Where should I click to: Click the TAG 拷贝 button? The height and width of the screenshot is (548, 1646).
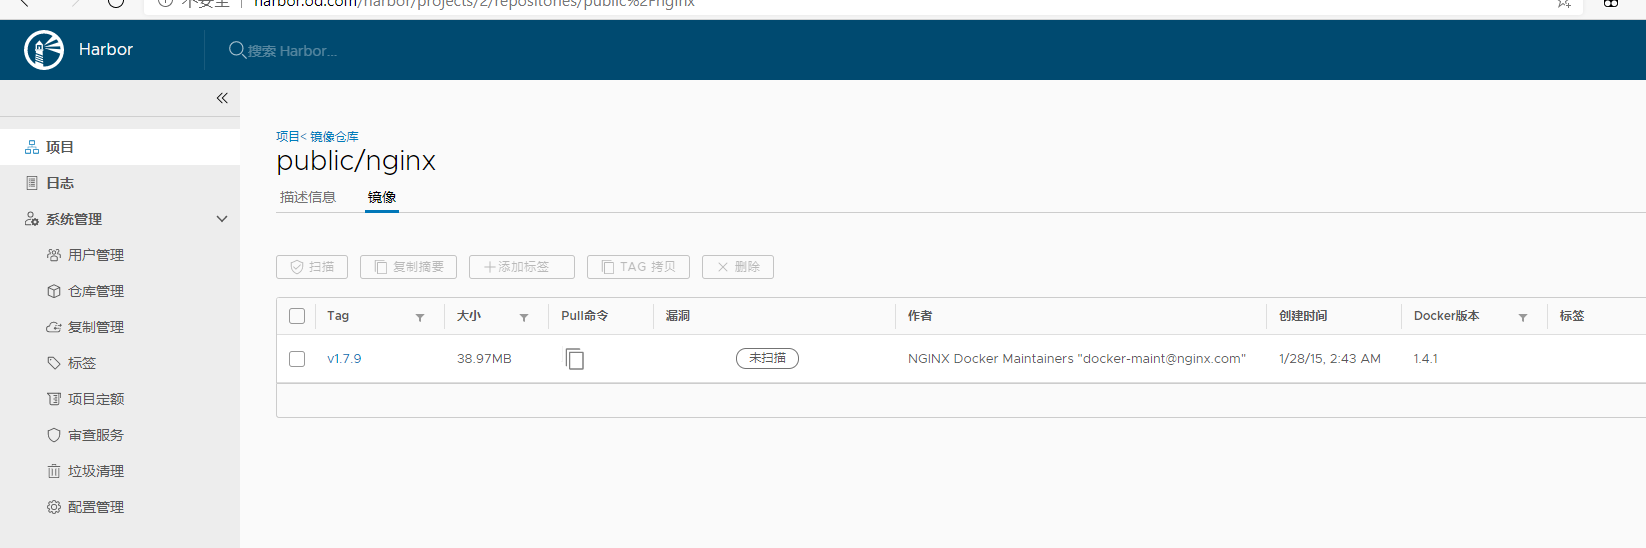click(x=638, y=267)
